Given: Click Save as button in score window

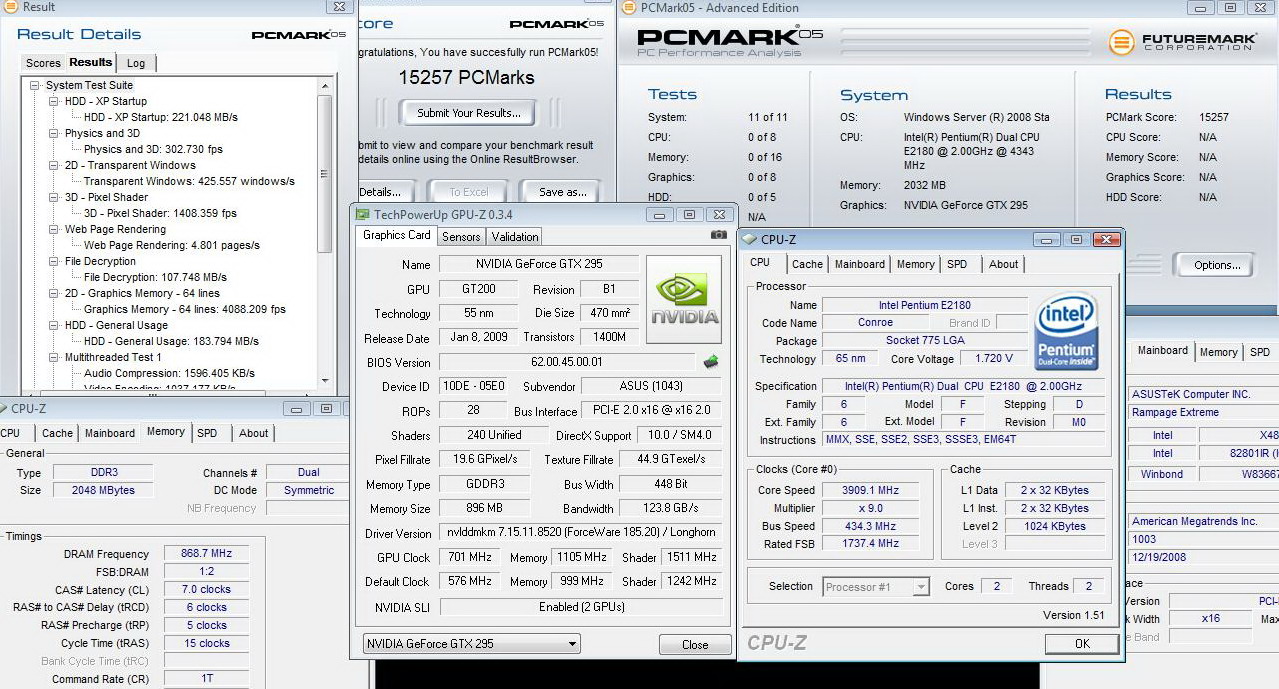Looking at the screenshot, I should (563, 192).
